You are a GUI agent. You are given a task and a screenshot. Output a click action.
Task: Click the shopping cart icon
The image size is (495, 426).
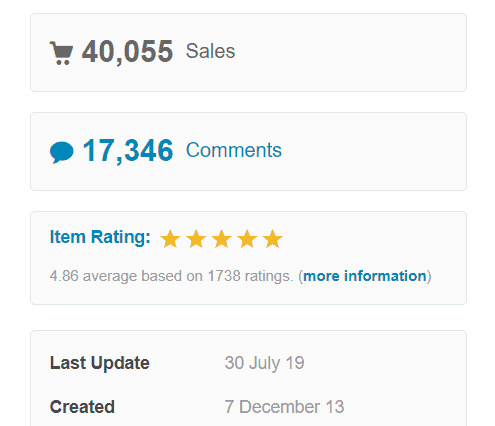tap(61, 53)
